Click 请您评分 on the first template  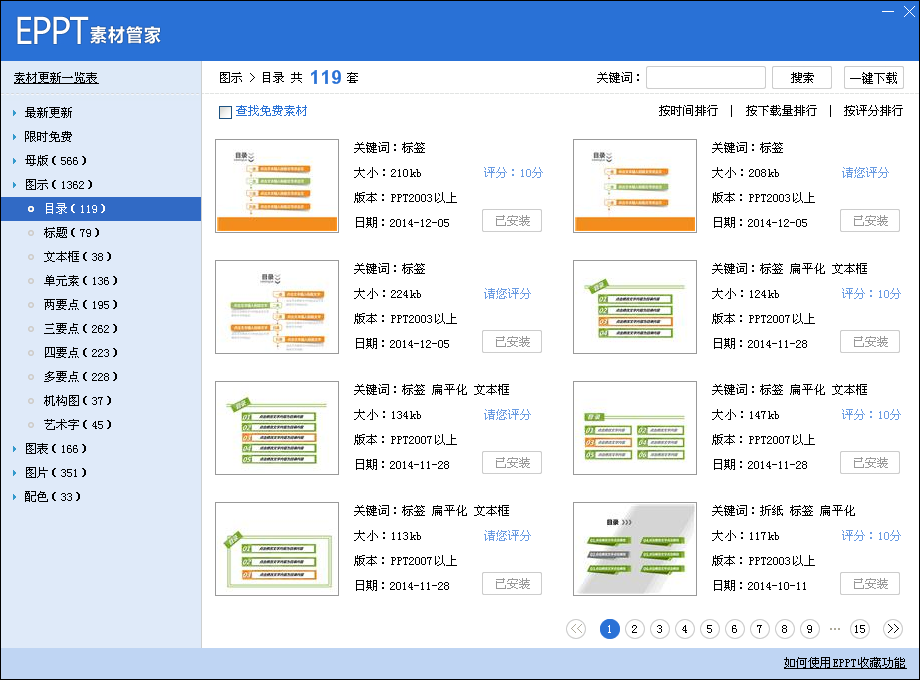pos(865,172)
